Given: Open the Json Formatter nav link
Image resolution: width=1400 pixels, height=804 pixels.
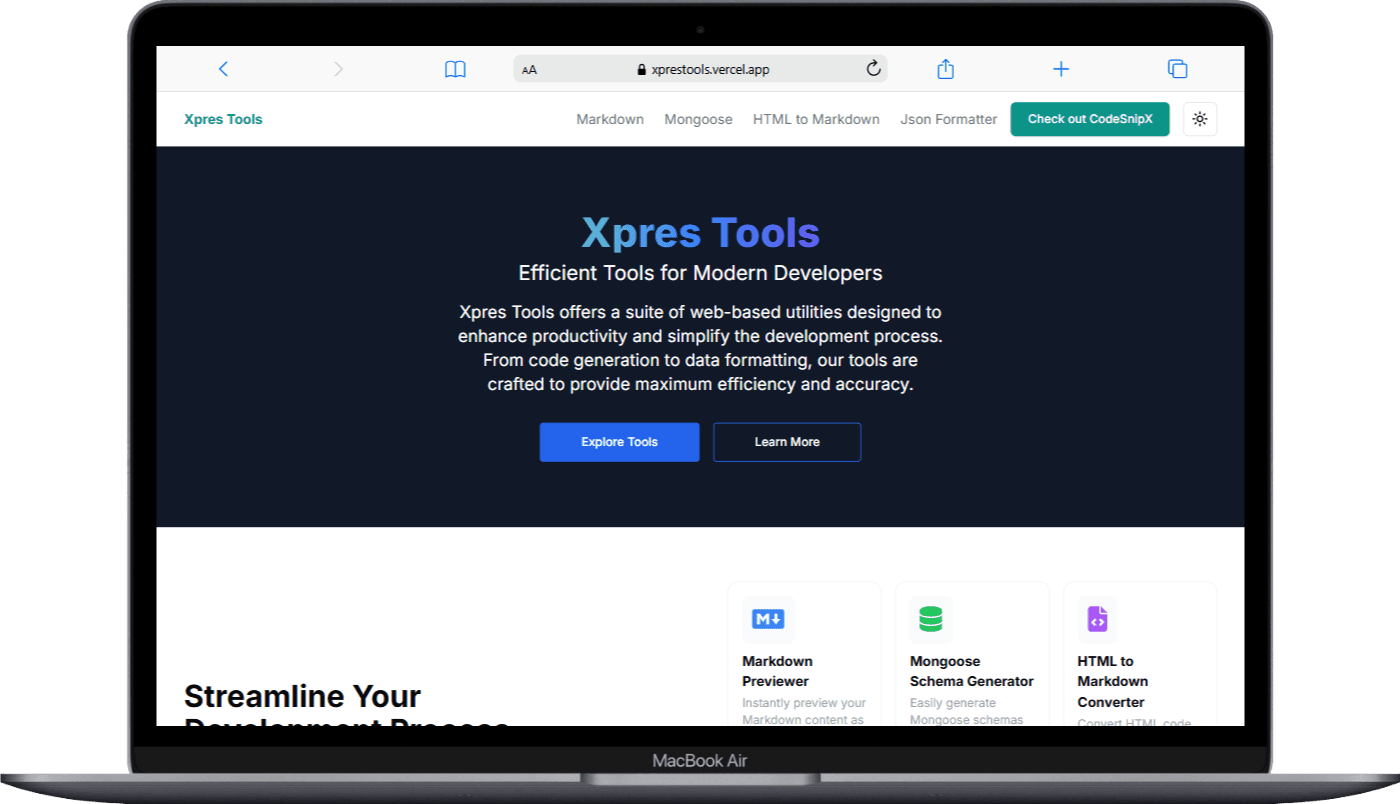Looking at the screenshot, I should (x=948, y=119).
